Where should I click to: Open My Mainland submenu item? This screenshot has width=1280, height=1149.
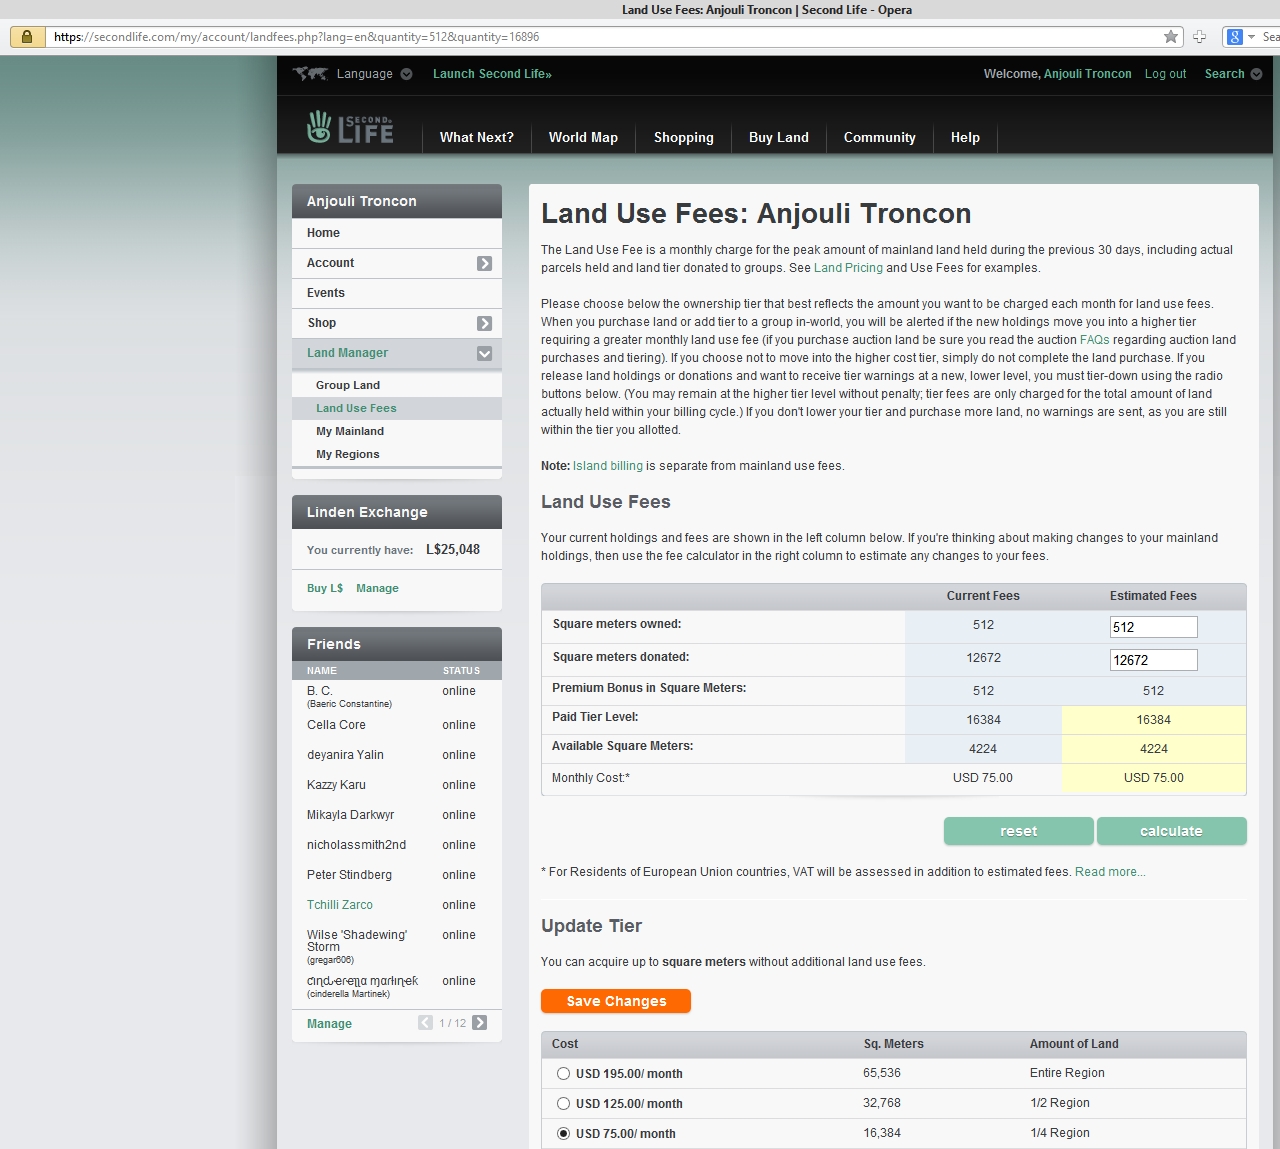pyautogui.click(x=350, y=431)
